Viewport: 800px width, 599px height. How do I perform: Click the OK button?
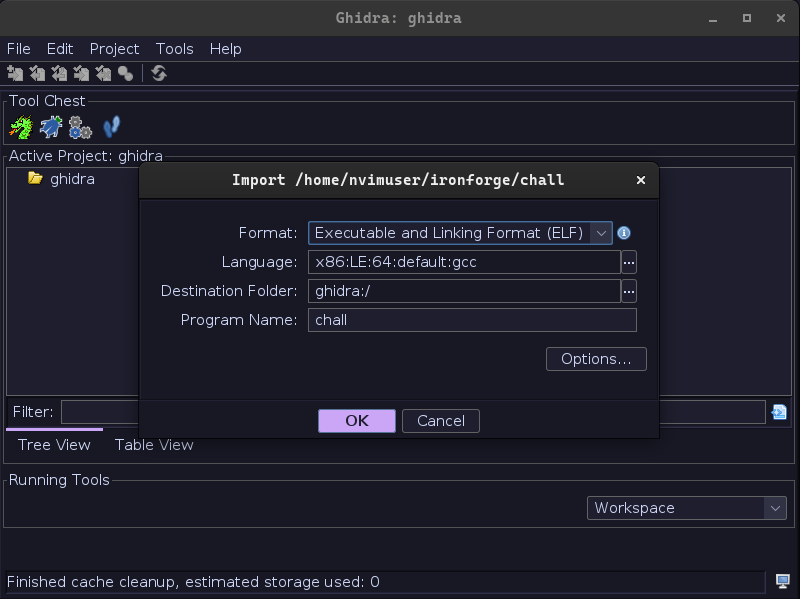357,421
